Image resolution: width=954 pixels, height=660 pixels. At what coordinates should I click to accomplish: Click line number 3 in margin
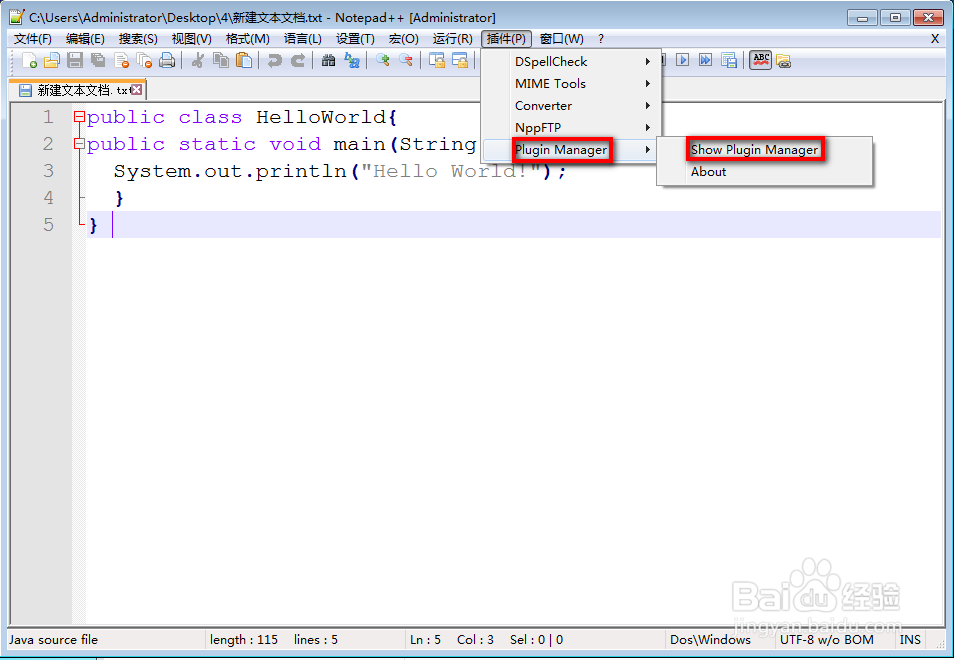pyautogui.click(x=48, y=171)
